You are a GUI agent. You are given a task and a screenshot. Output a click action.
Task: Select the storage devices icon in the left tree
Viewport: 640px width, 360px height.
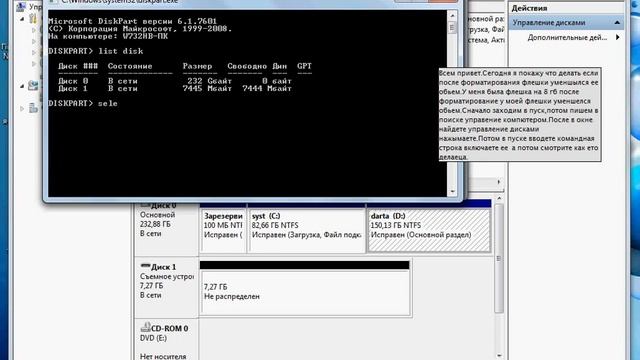33,85
